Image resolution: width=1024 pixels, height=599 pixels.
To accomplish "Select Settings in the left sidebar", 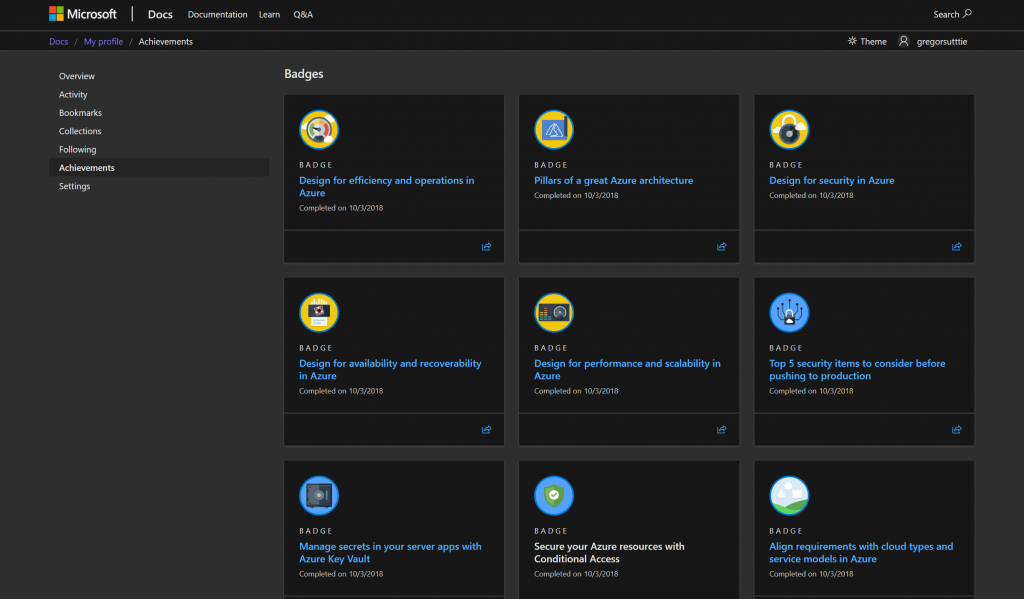I will (x=77, y=186).
